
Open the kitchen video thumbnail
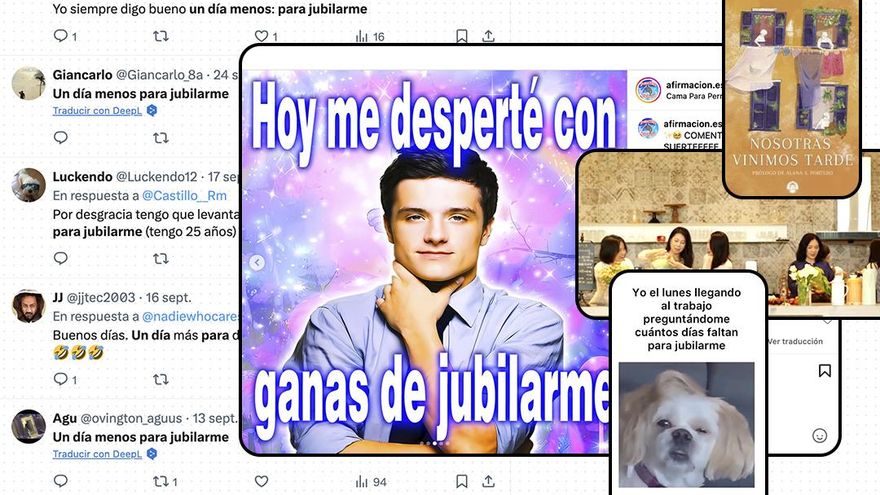(730, 233)
